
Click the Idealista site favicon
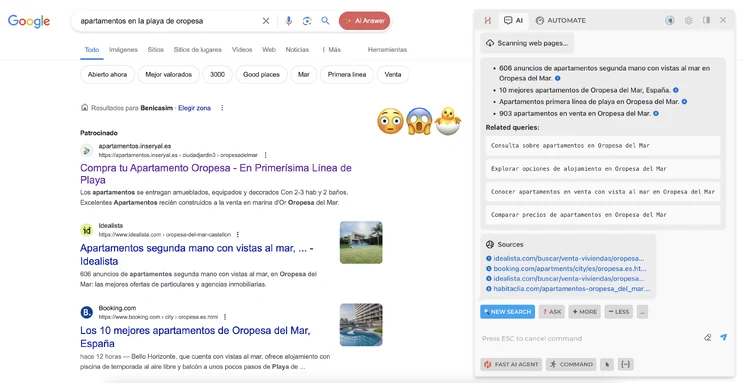coord(86,230)
